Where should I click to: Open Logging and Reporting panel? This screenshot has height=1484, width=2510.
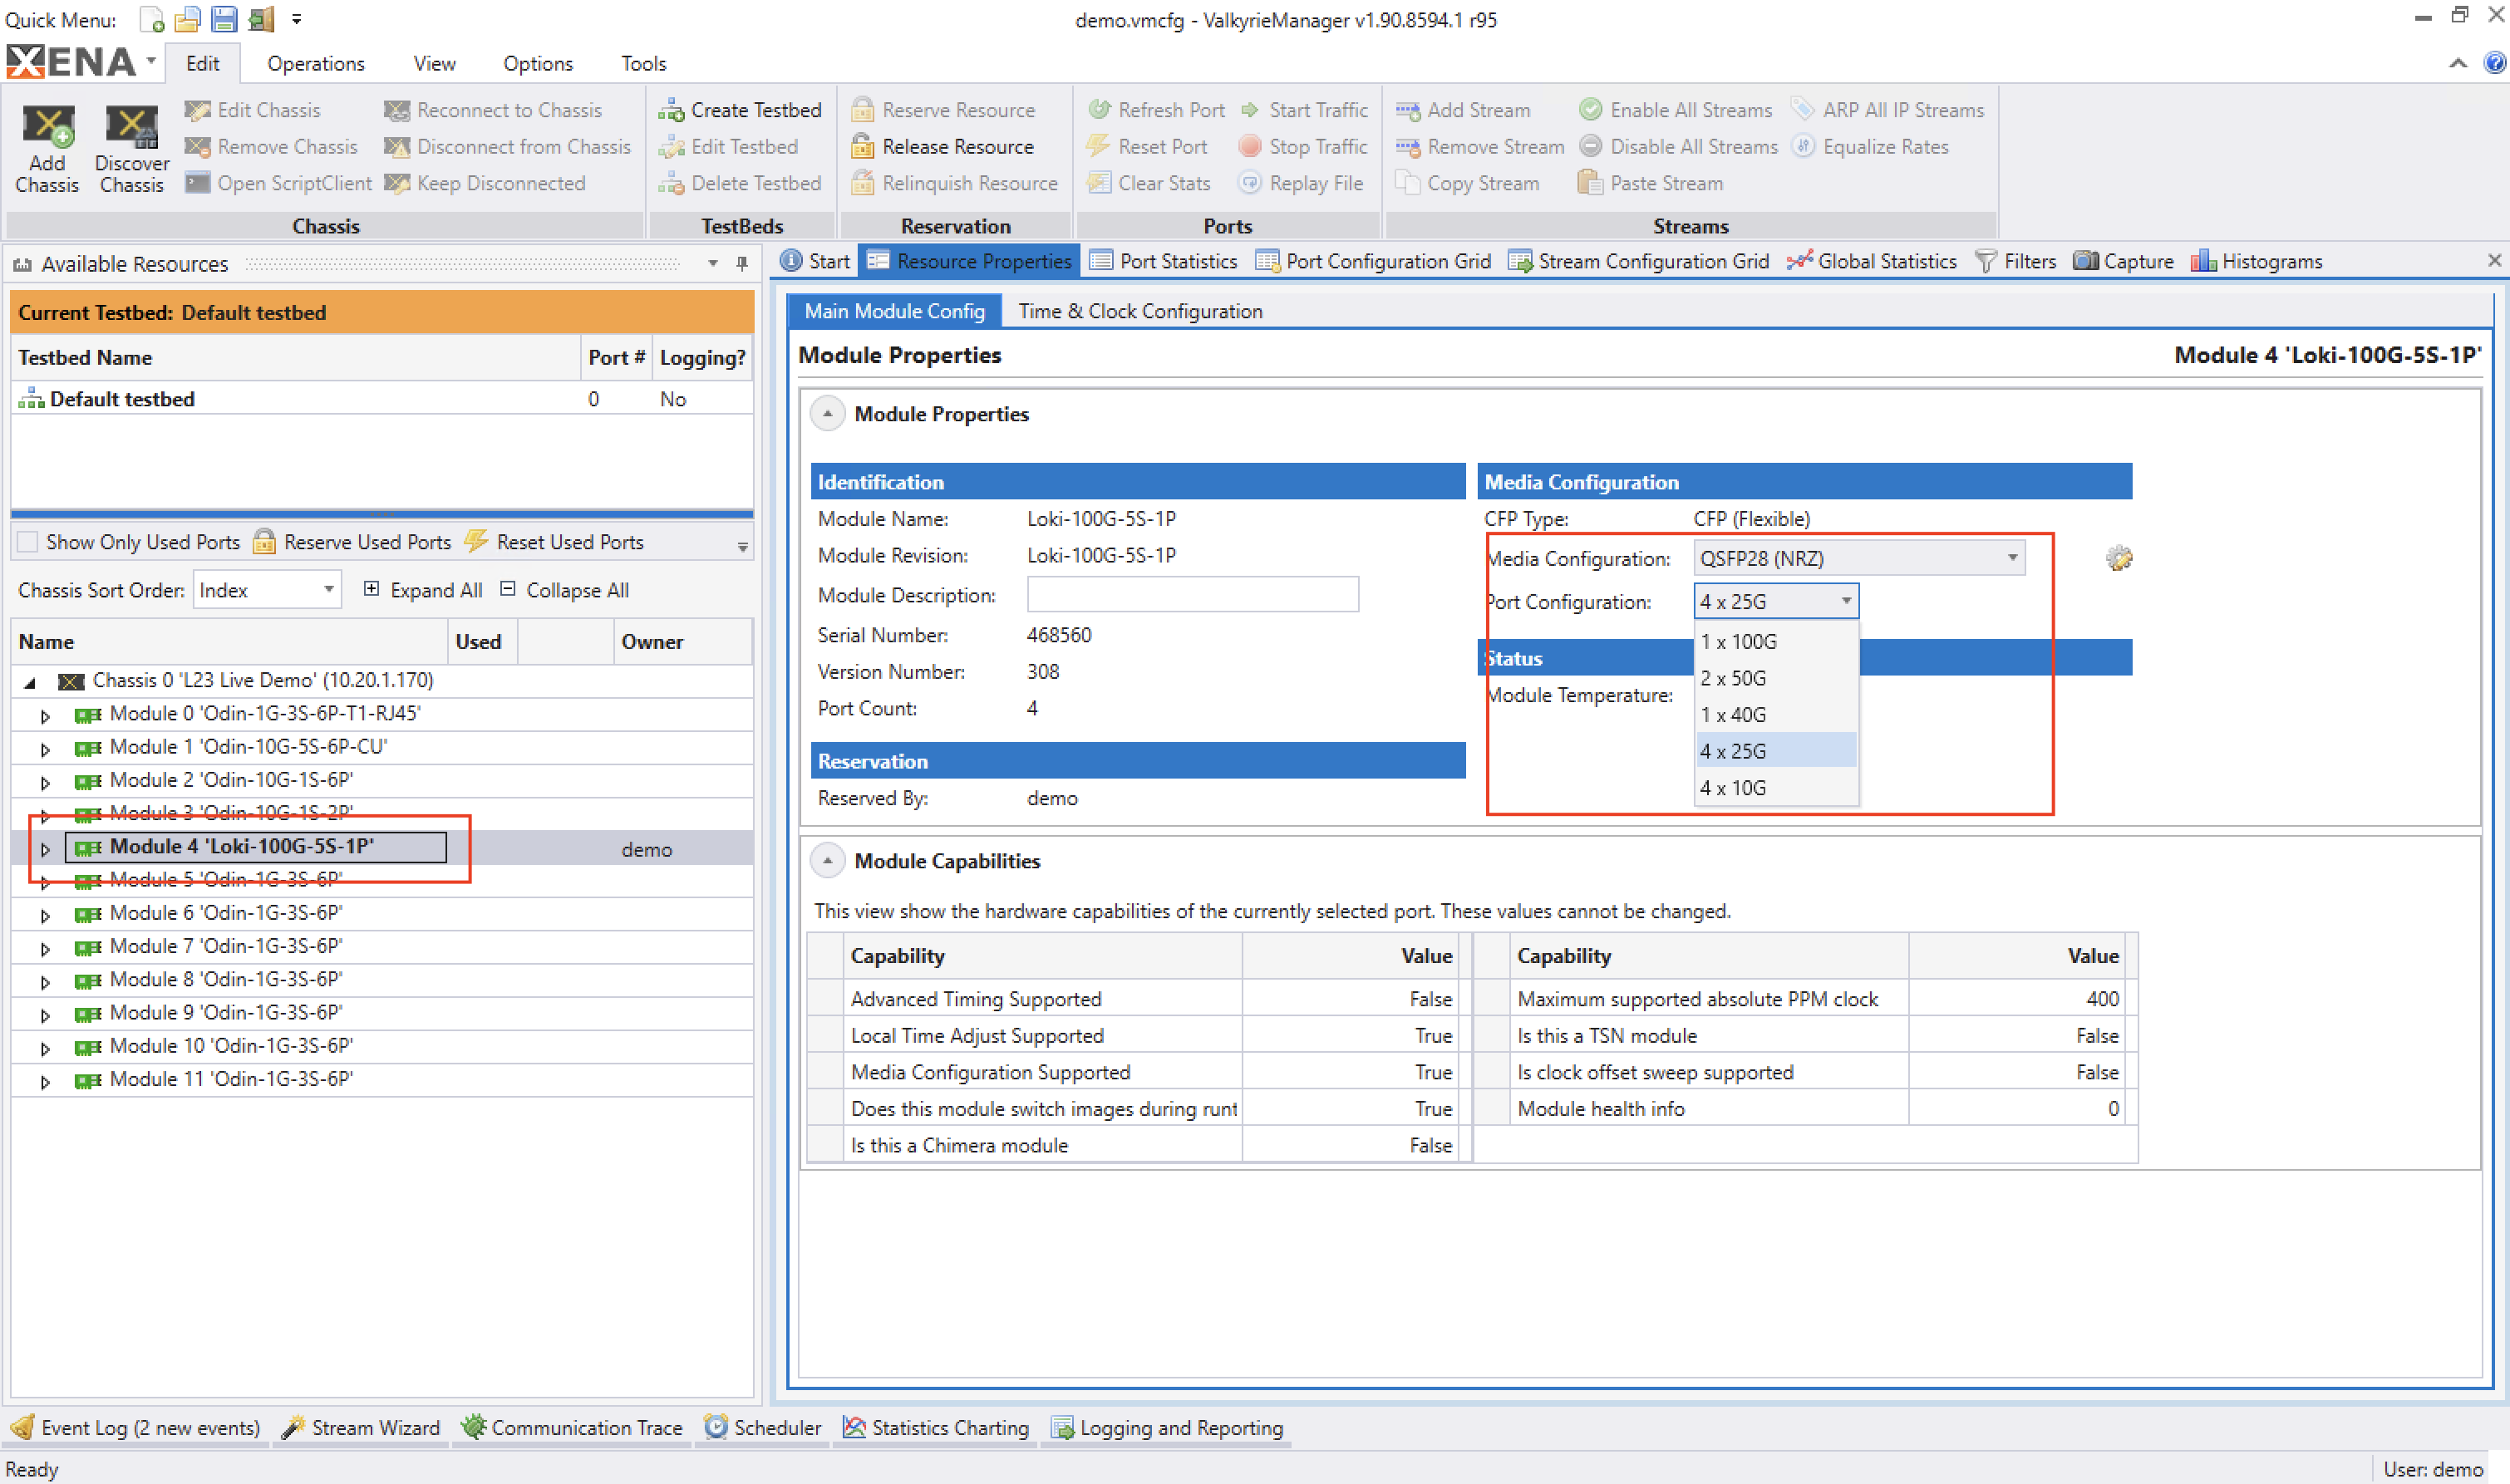click(x=1167, y=1428)
